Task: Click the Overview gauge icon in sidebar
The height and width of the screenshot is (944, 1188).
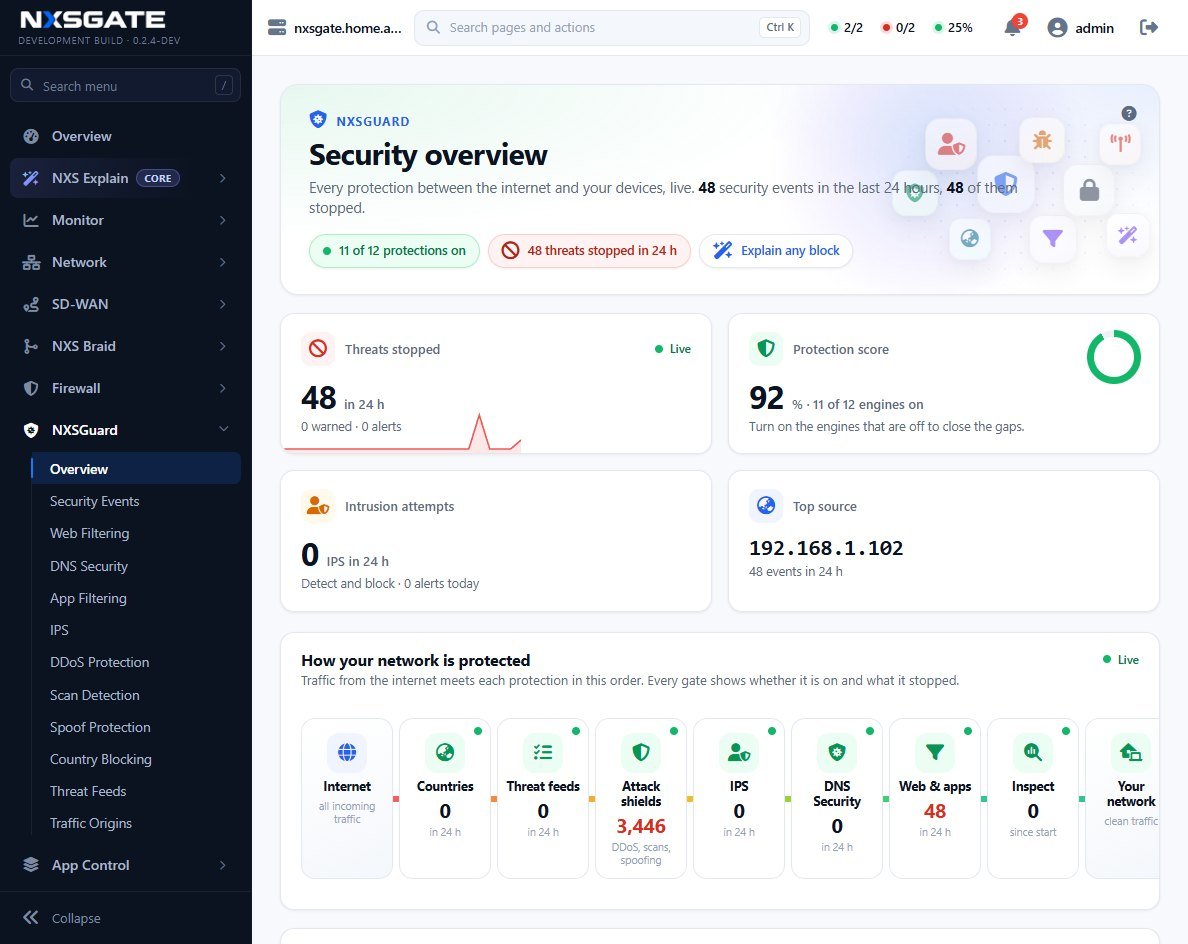Action: (31, 136)
